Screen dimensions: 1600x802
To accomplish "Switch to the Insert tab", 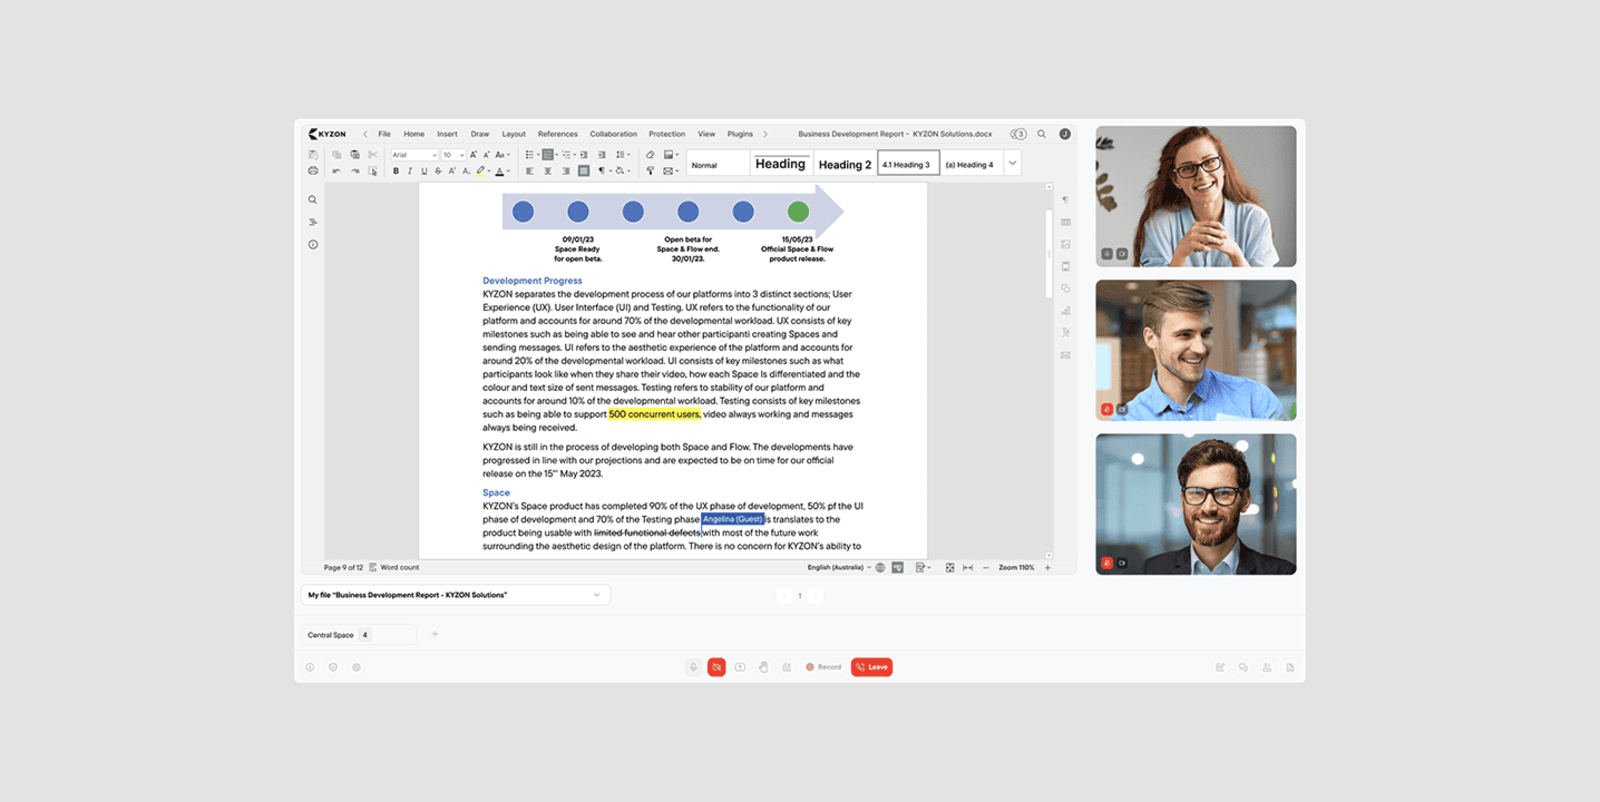I will tap(447, 134).
